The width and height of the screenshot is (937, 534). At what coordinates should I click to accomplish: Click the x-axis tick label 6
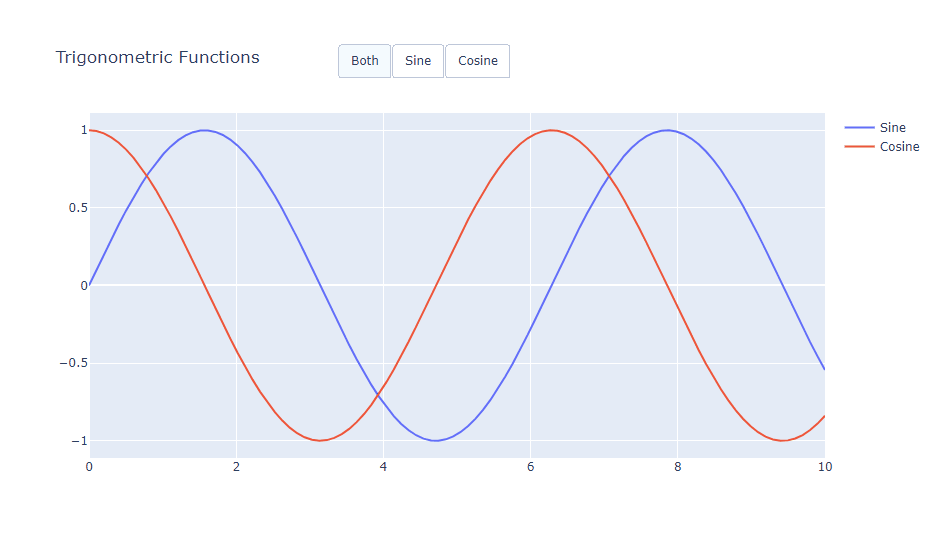[x=530, y=467]
